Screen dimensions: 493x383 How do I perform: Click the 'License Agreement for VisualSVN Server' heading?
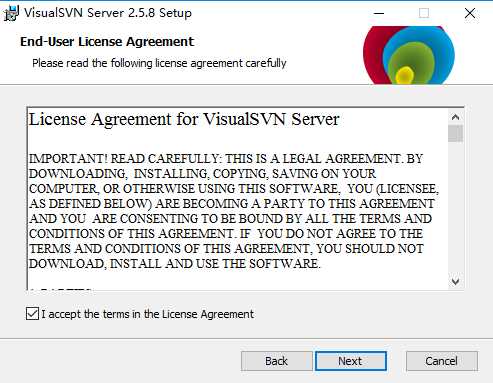pyautogui.click(x=184, y=119)
